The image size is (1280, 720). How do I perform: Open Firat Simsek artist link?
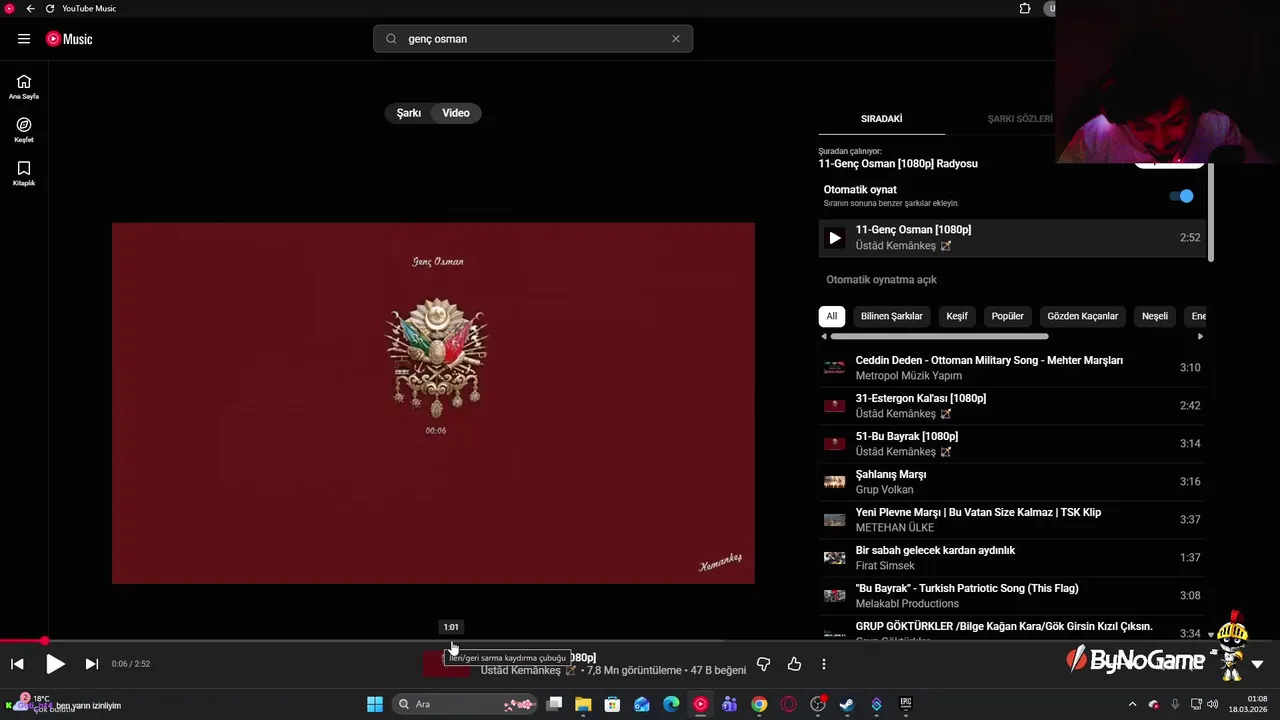885,566
